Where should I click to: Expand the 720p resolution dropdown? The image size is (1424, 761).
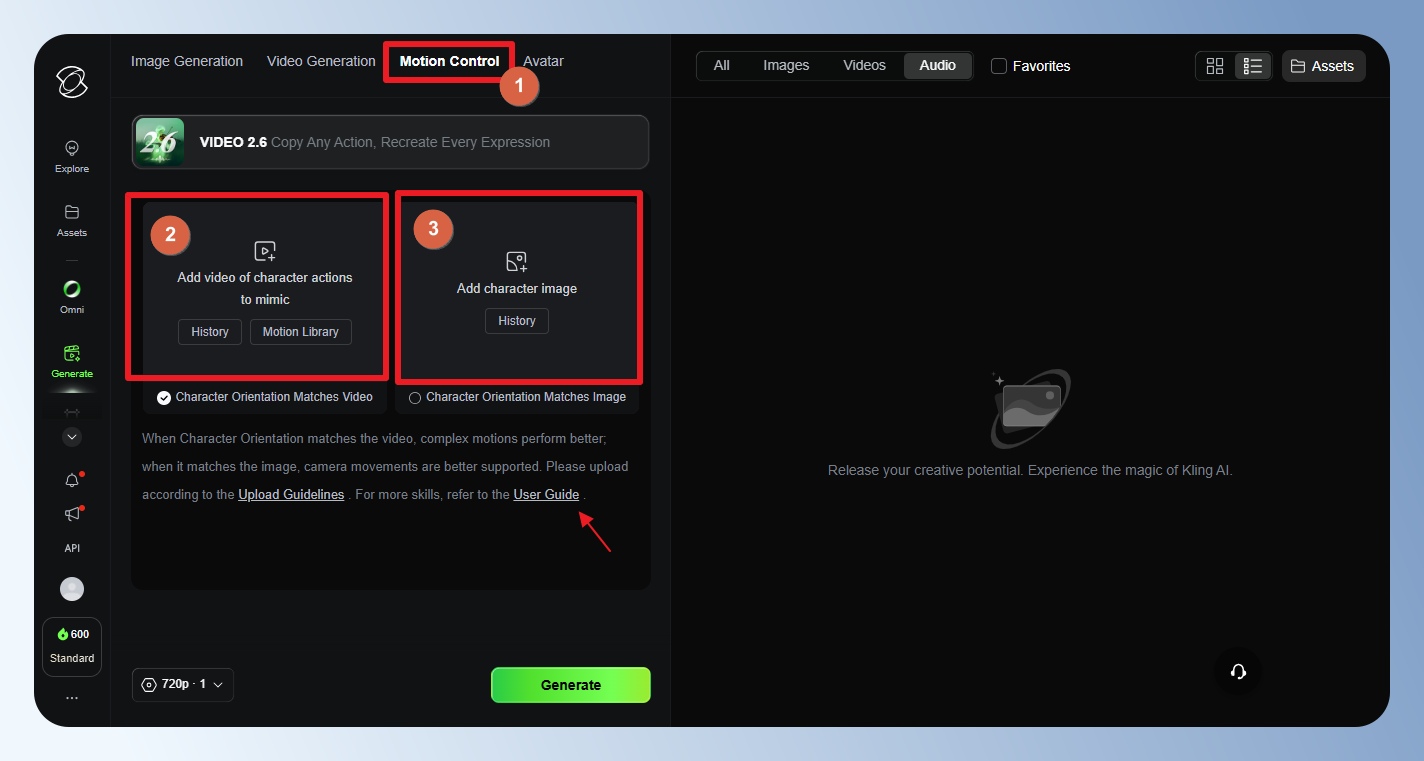[x=183, y=685]
